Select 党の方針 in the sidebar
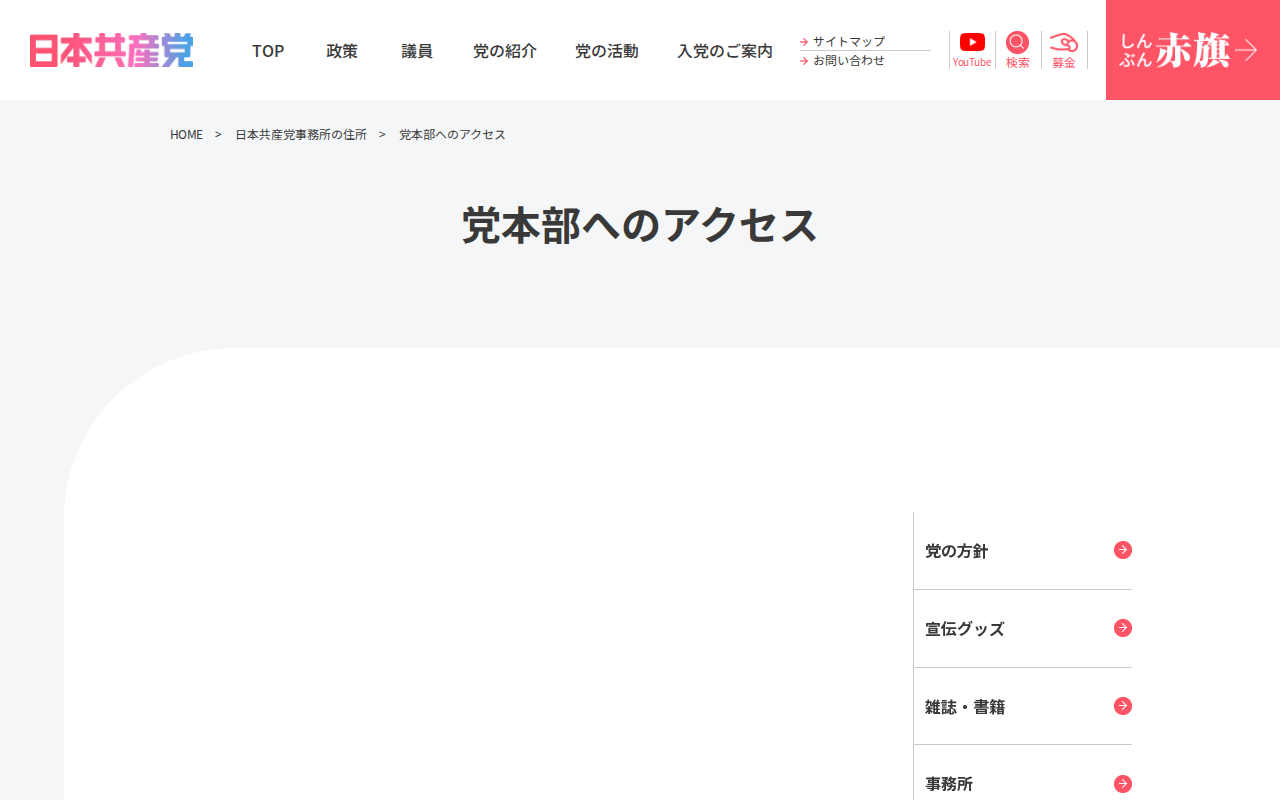Screen dimensions: 1280x800 click(1023, 551)
